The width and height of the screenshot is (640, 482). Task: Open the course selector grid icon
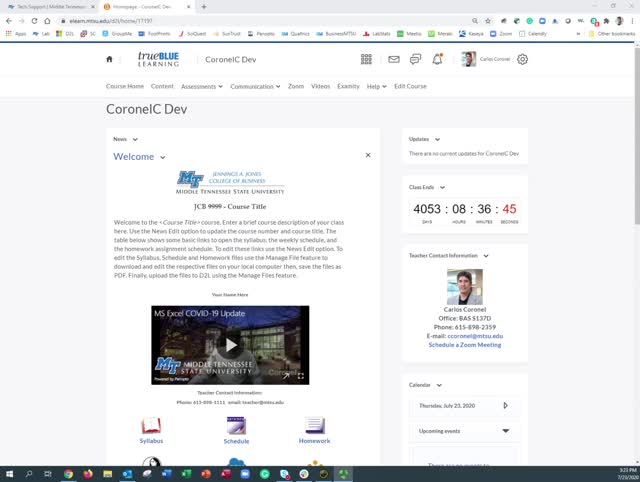click(x=366, y=60)
